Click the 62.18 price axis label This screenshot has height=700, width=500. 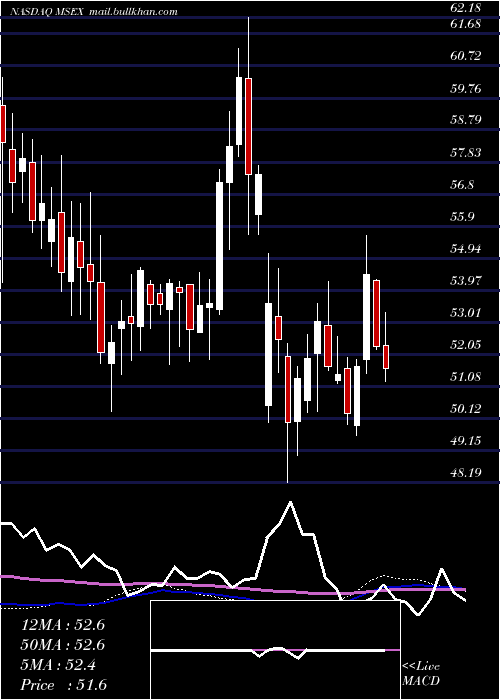point(466,8)
